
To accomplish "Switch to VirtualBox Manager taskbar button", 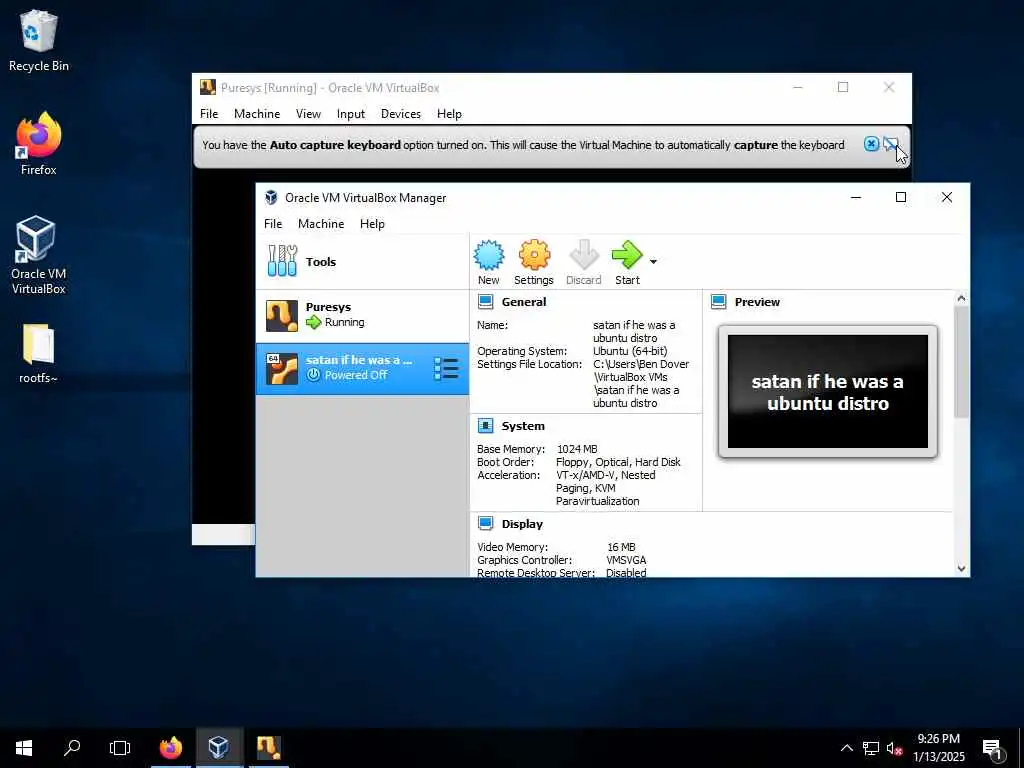I will [219, 748].
